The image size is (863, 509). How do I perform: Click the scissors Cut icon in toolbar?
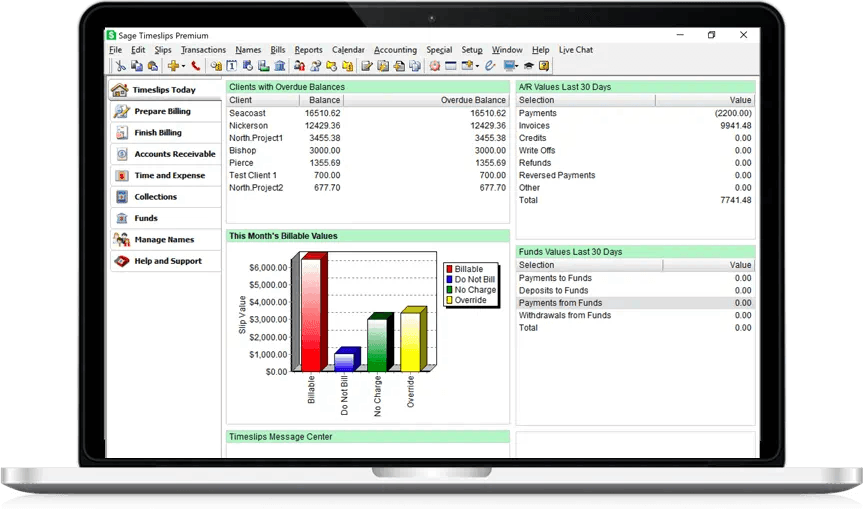coord(121,66)
